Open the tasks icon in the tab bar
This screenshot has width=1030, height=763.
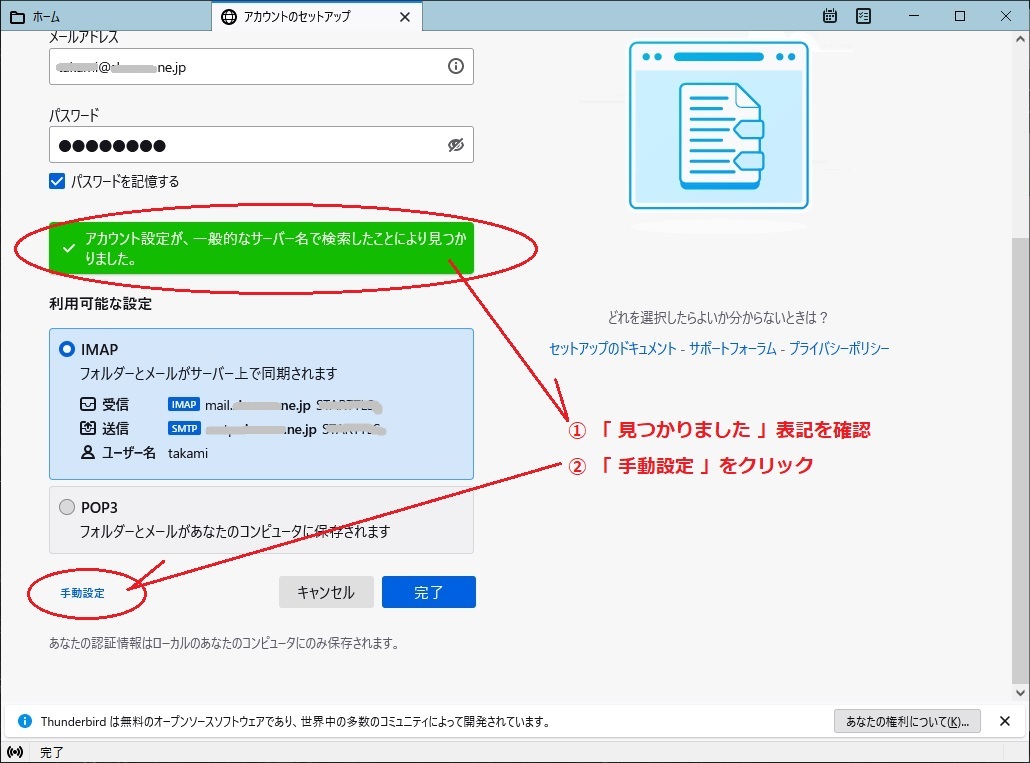point(863,16)
